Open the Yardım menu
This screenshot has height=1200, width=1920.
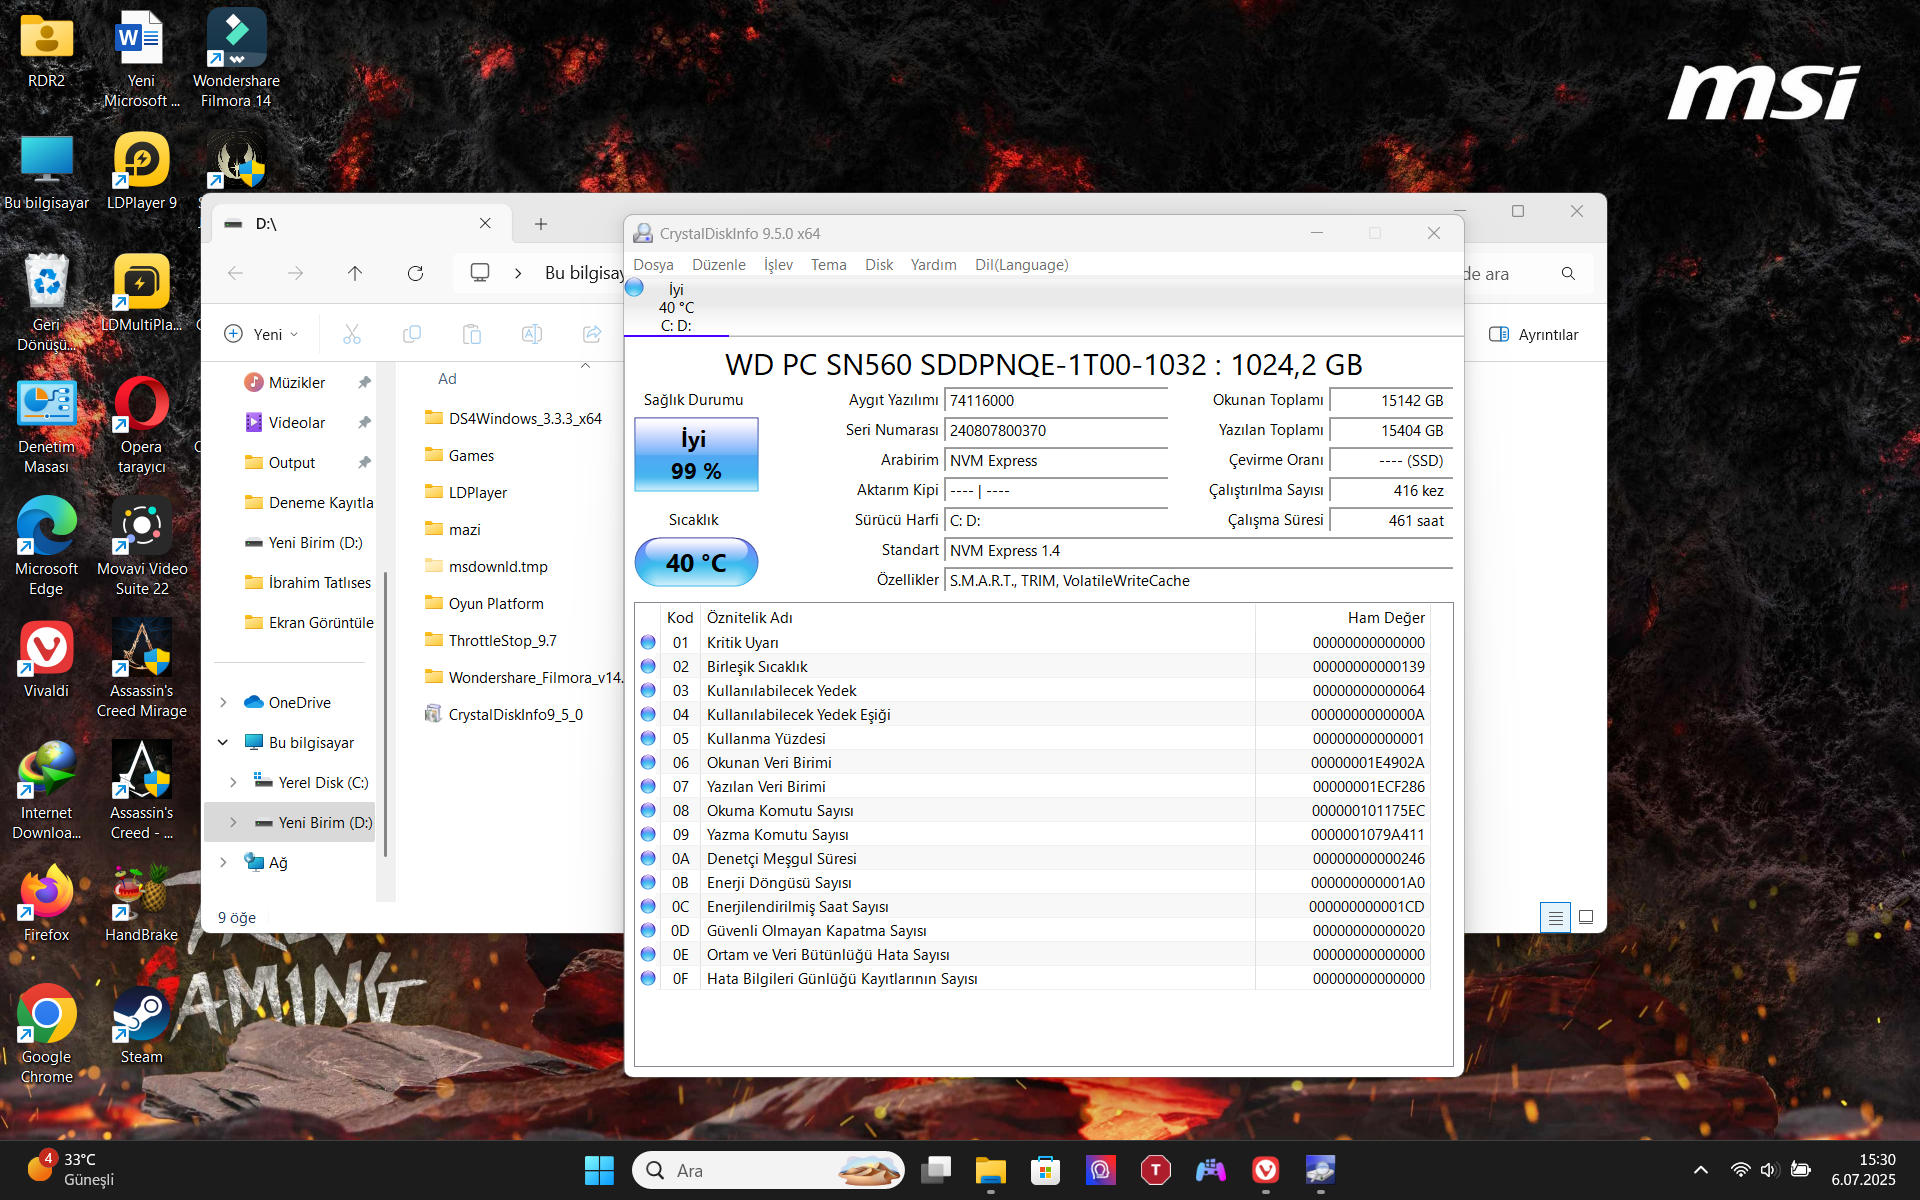[933, 265]
